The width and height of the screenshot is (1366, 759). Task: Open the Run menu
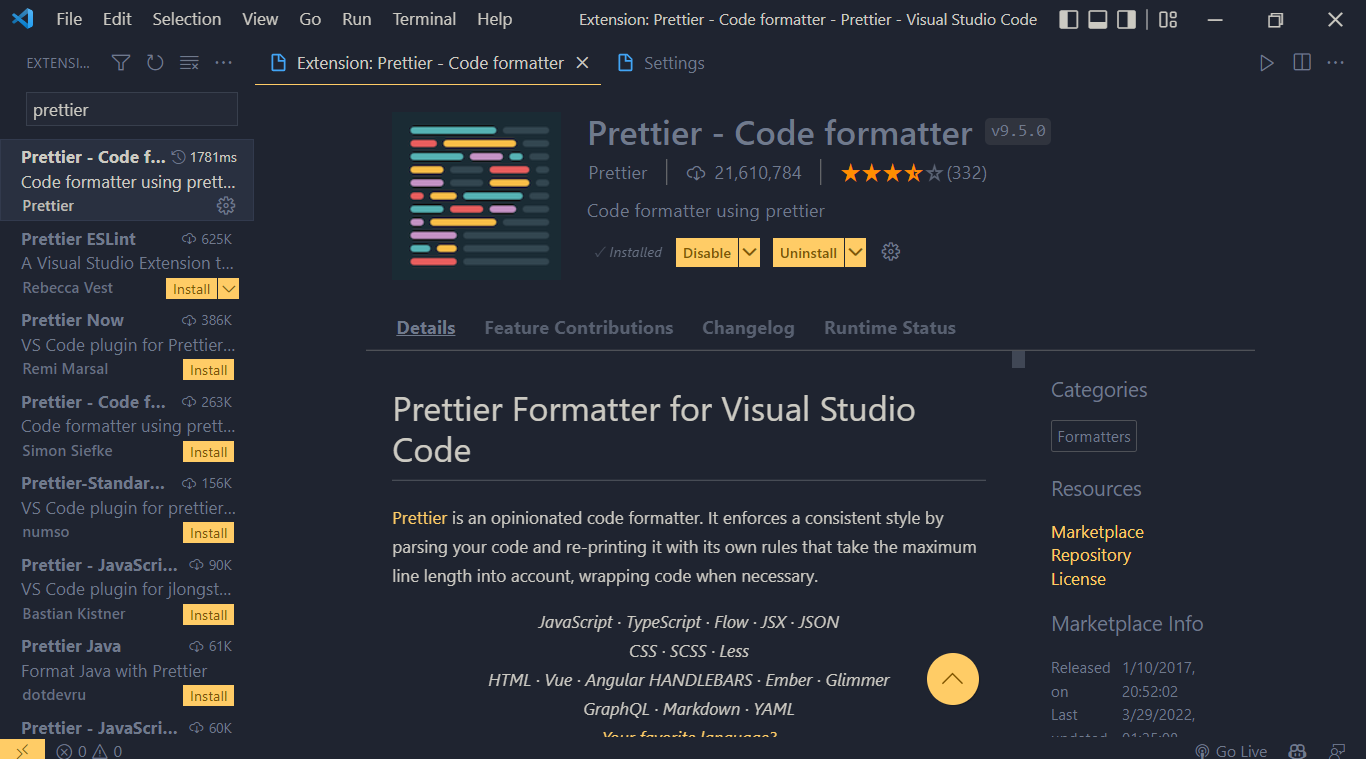(357, 19)
